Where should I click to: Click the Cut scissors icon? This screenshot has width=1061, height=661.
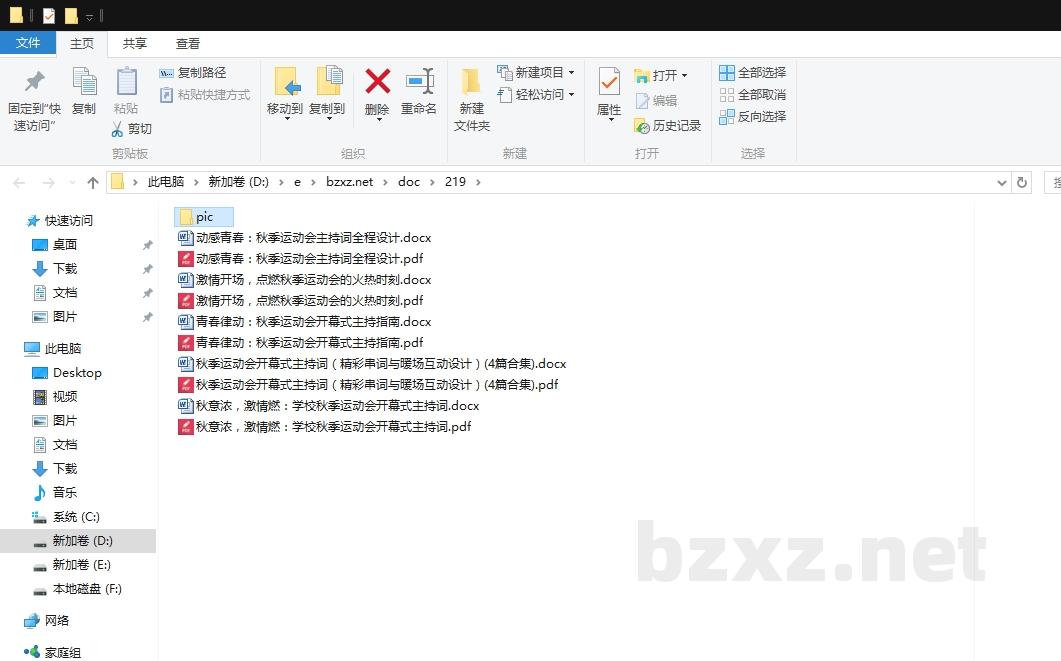[x=117, y=129]
